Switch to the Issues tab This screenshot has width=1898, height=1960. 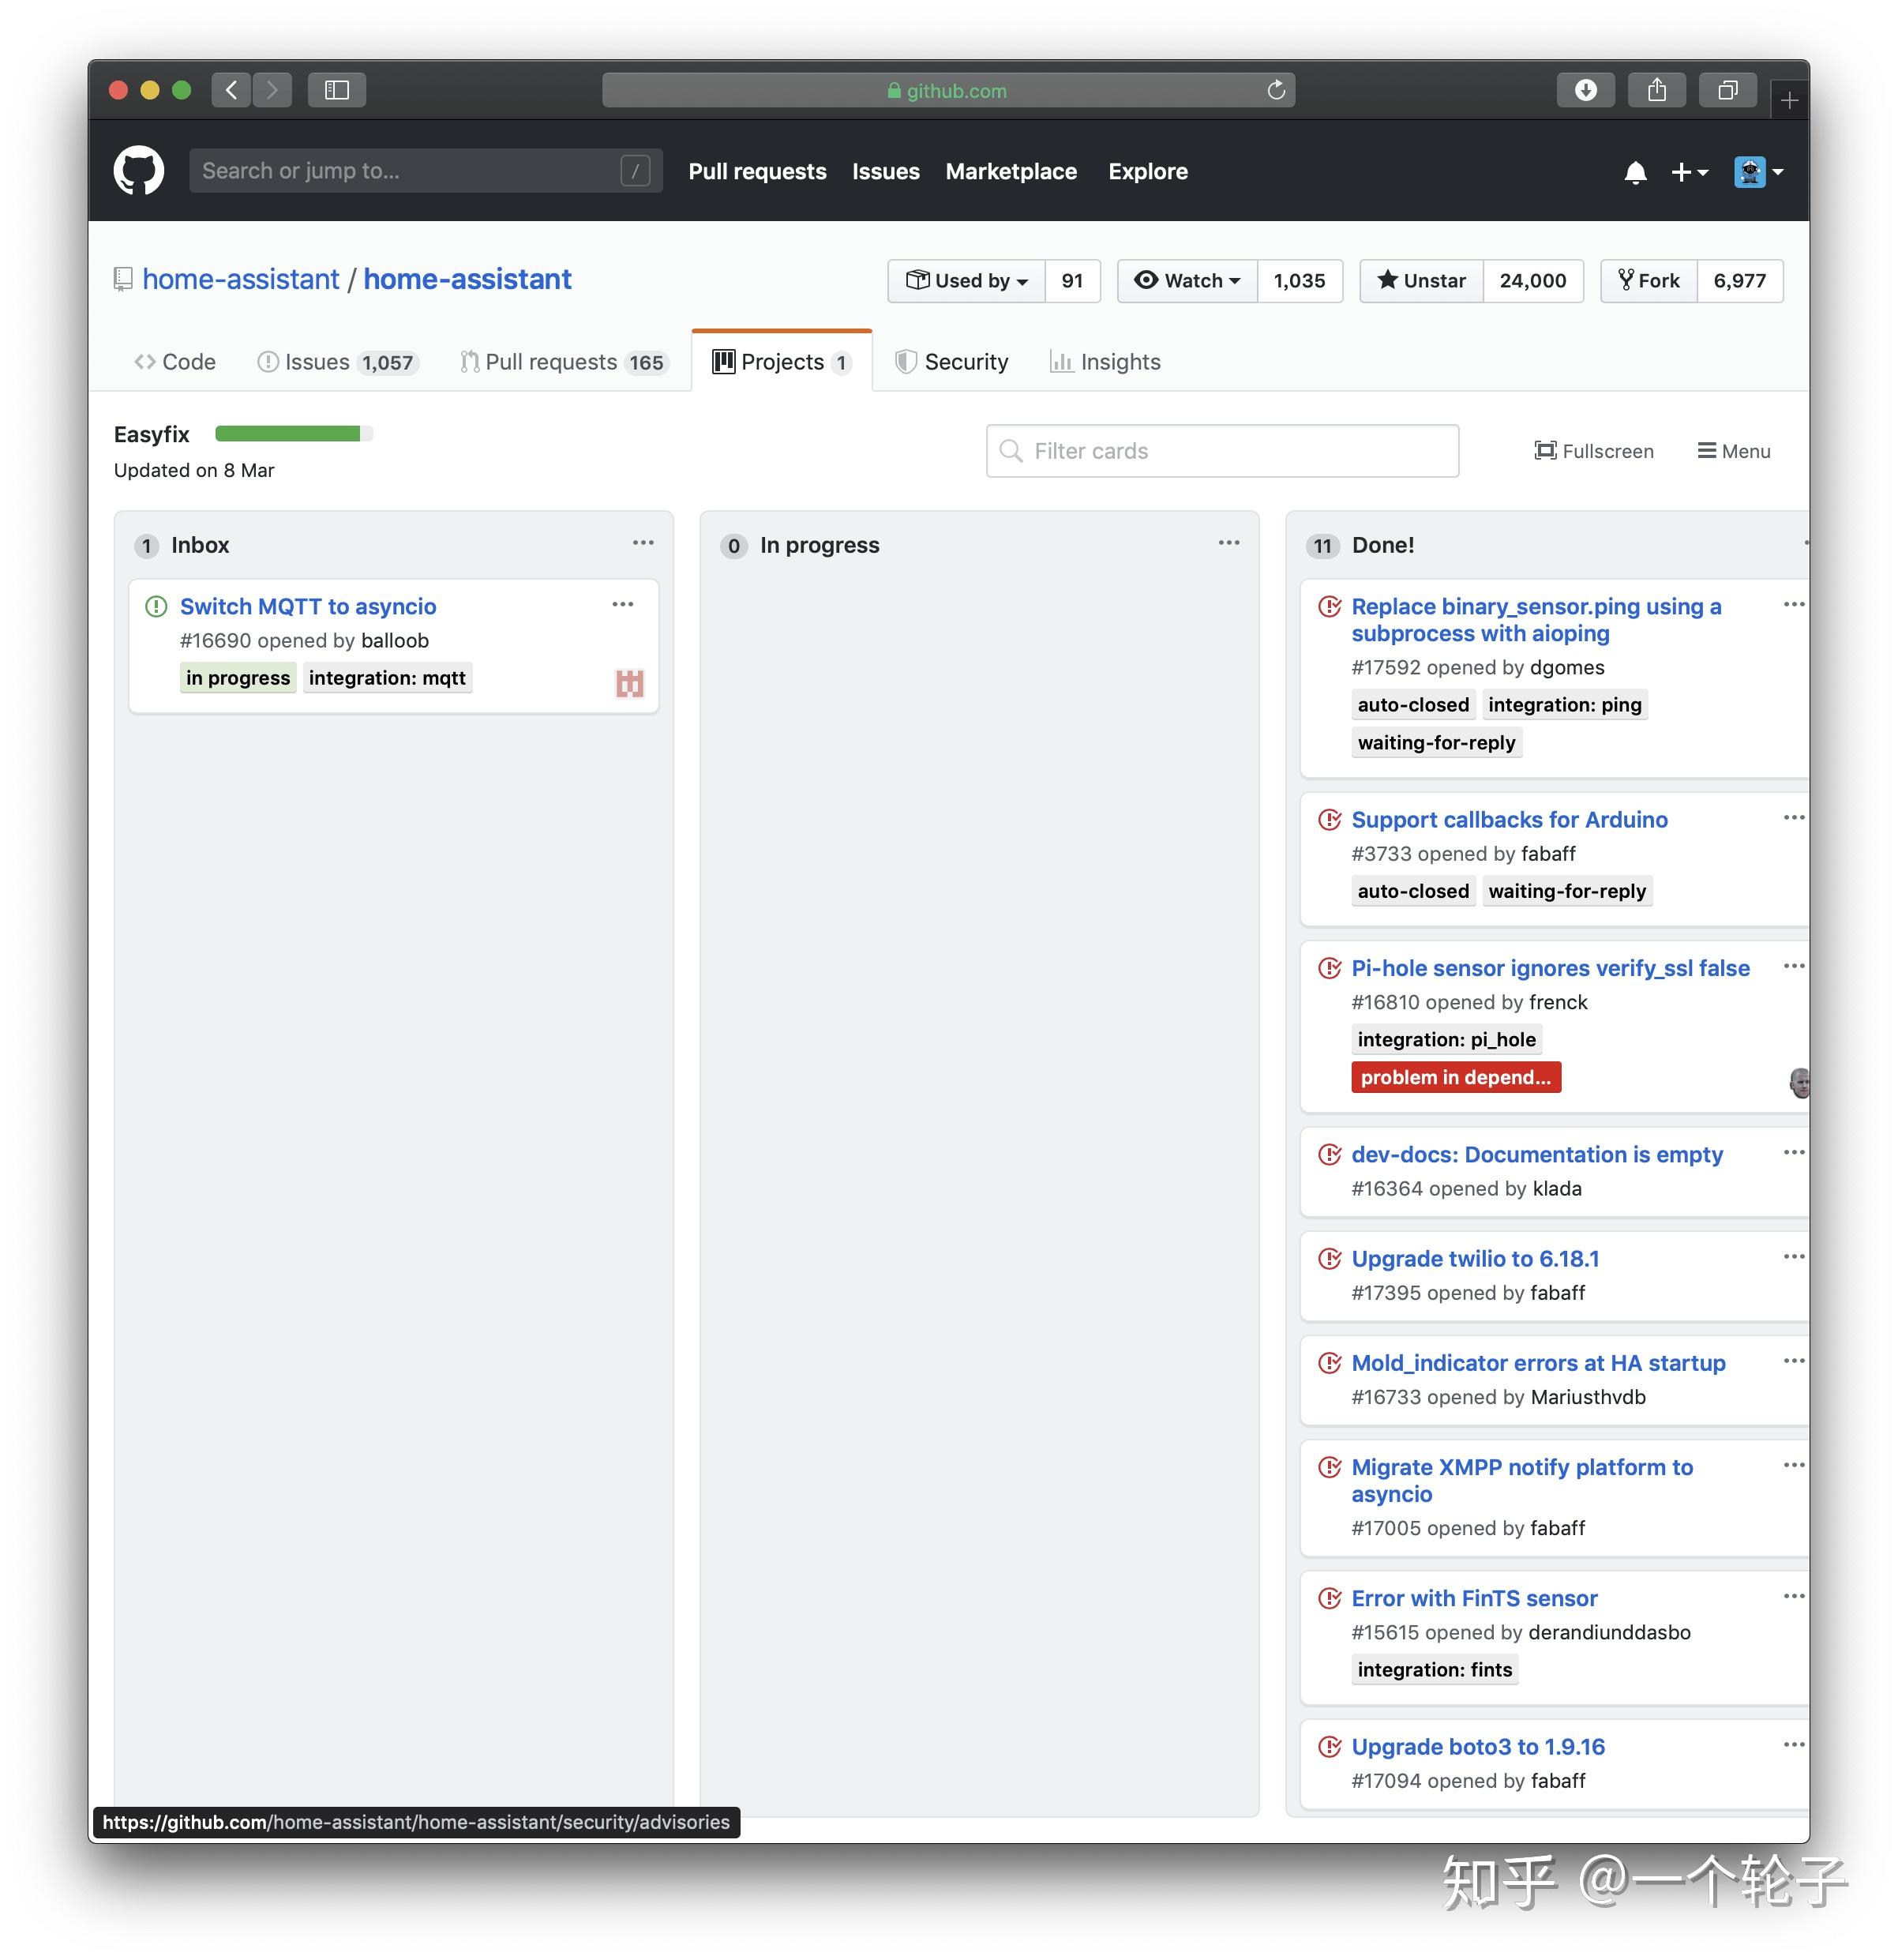tap(334, 362)
